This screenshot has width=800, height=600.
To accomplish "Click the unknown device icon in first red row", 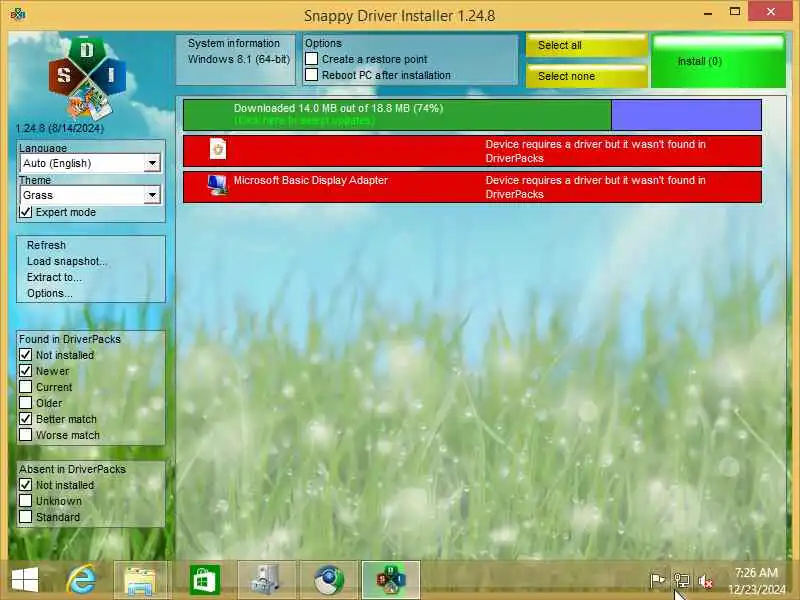I will point(218,149).
